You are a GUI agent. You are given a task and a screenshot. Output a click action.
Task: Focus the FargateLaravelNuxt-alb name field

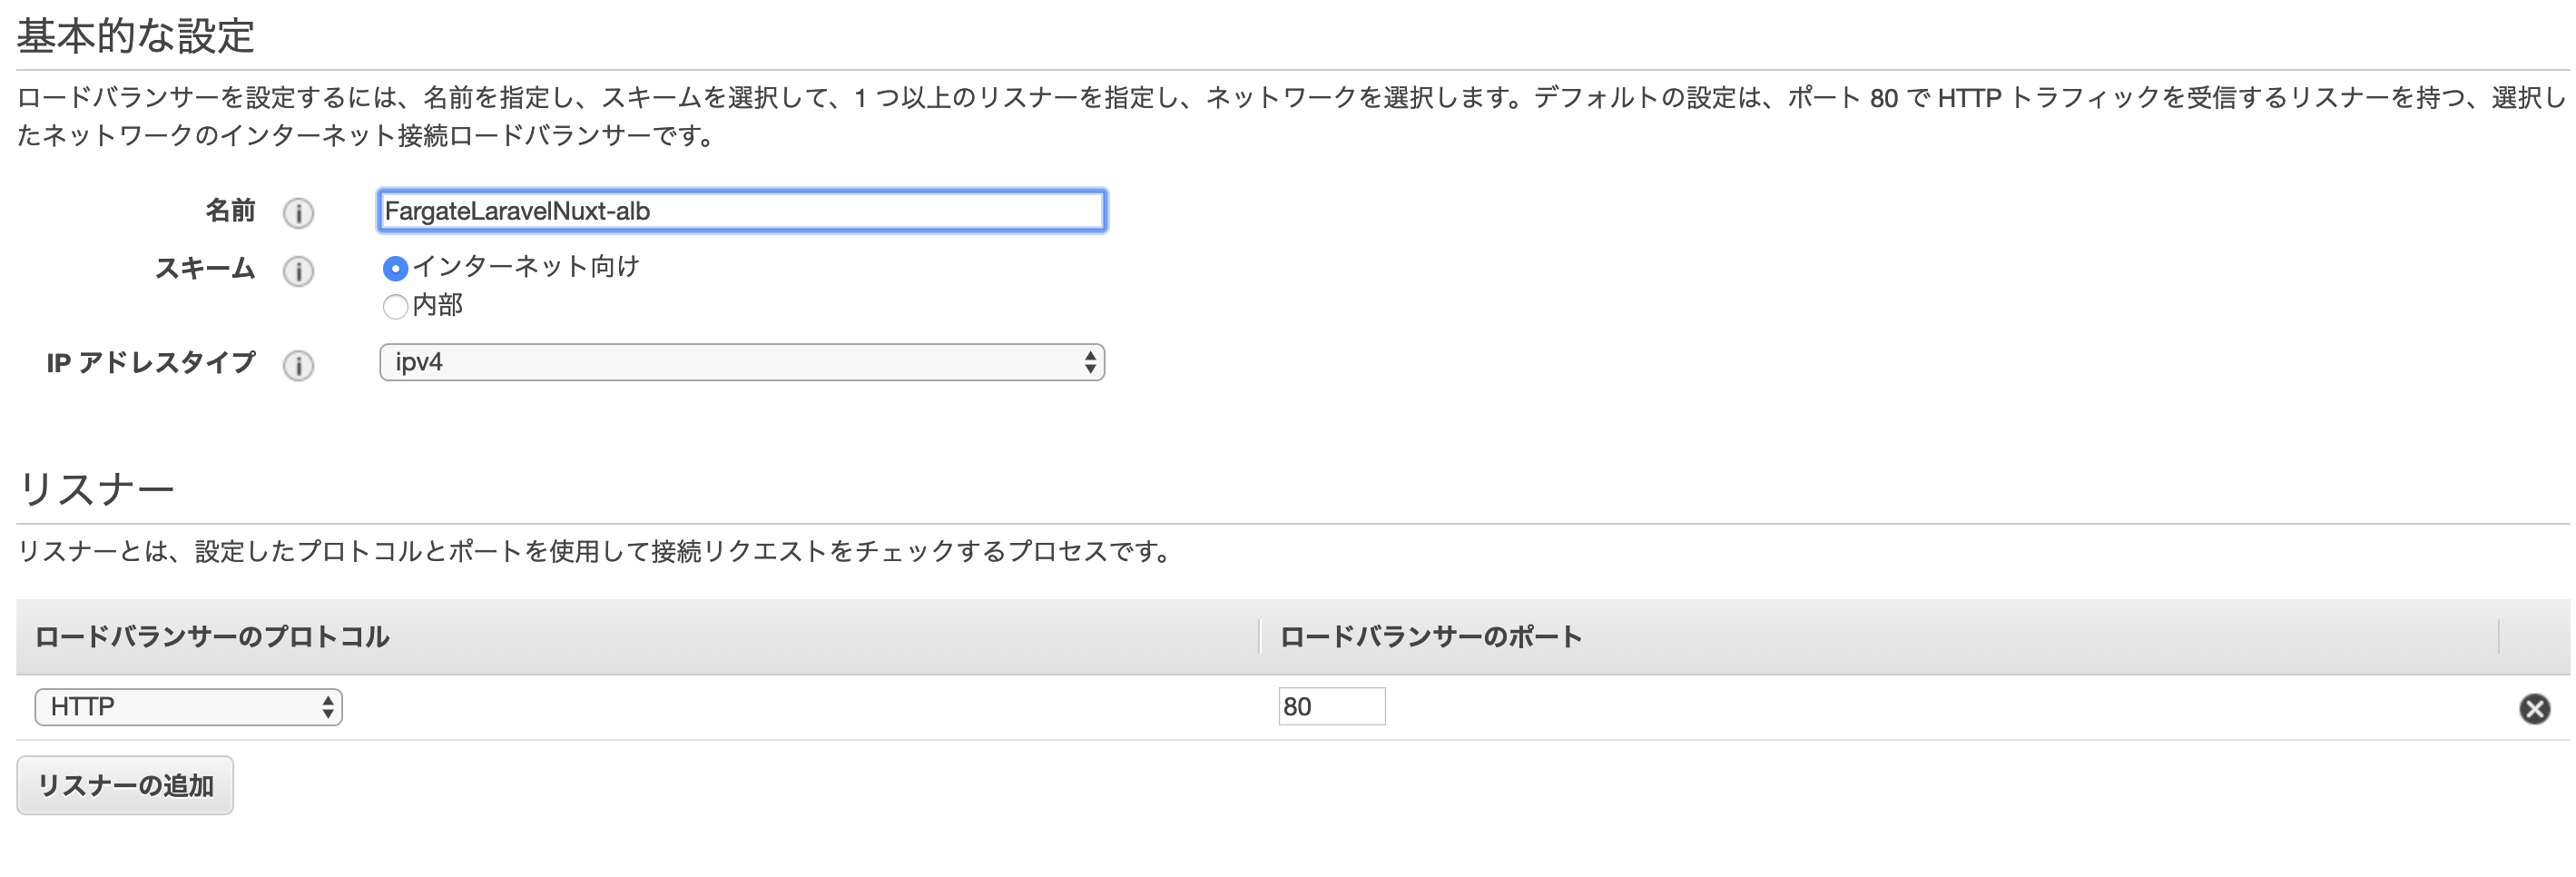(x=741, y=211)
